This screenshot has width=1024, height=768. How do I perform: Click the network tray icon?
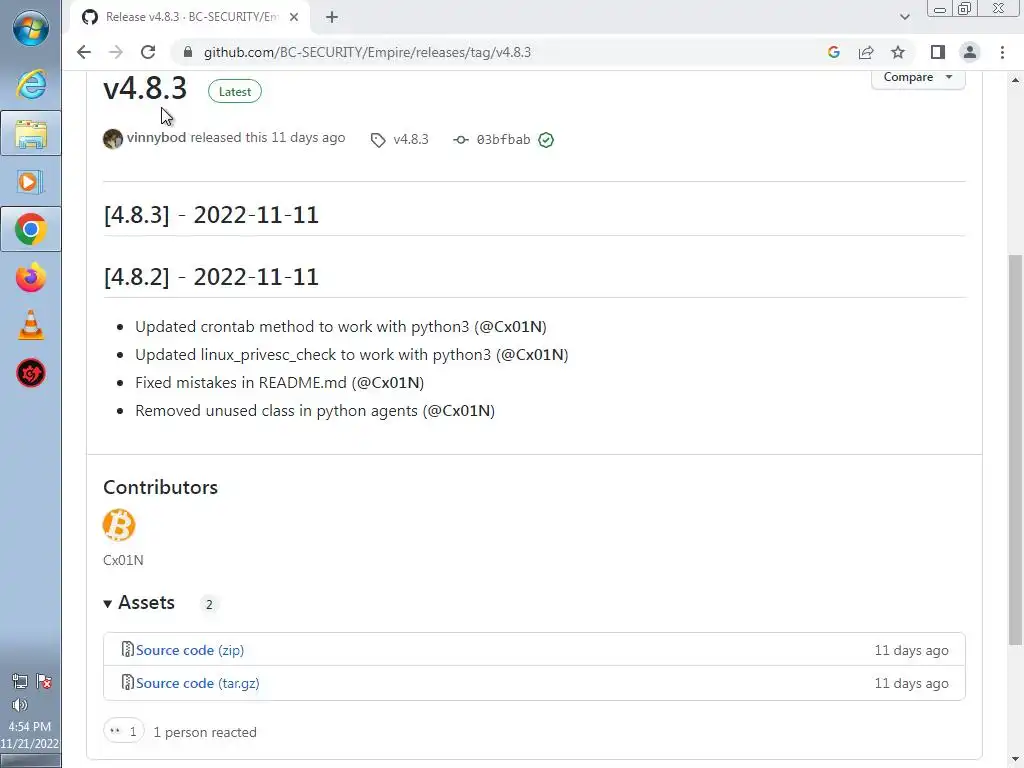pos(19,682)
